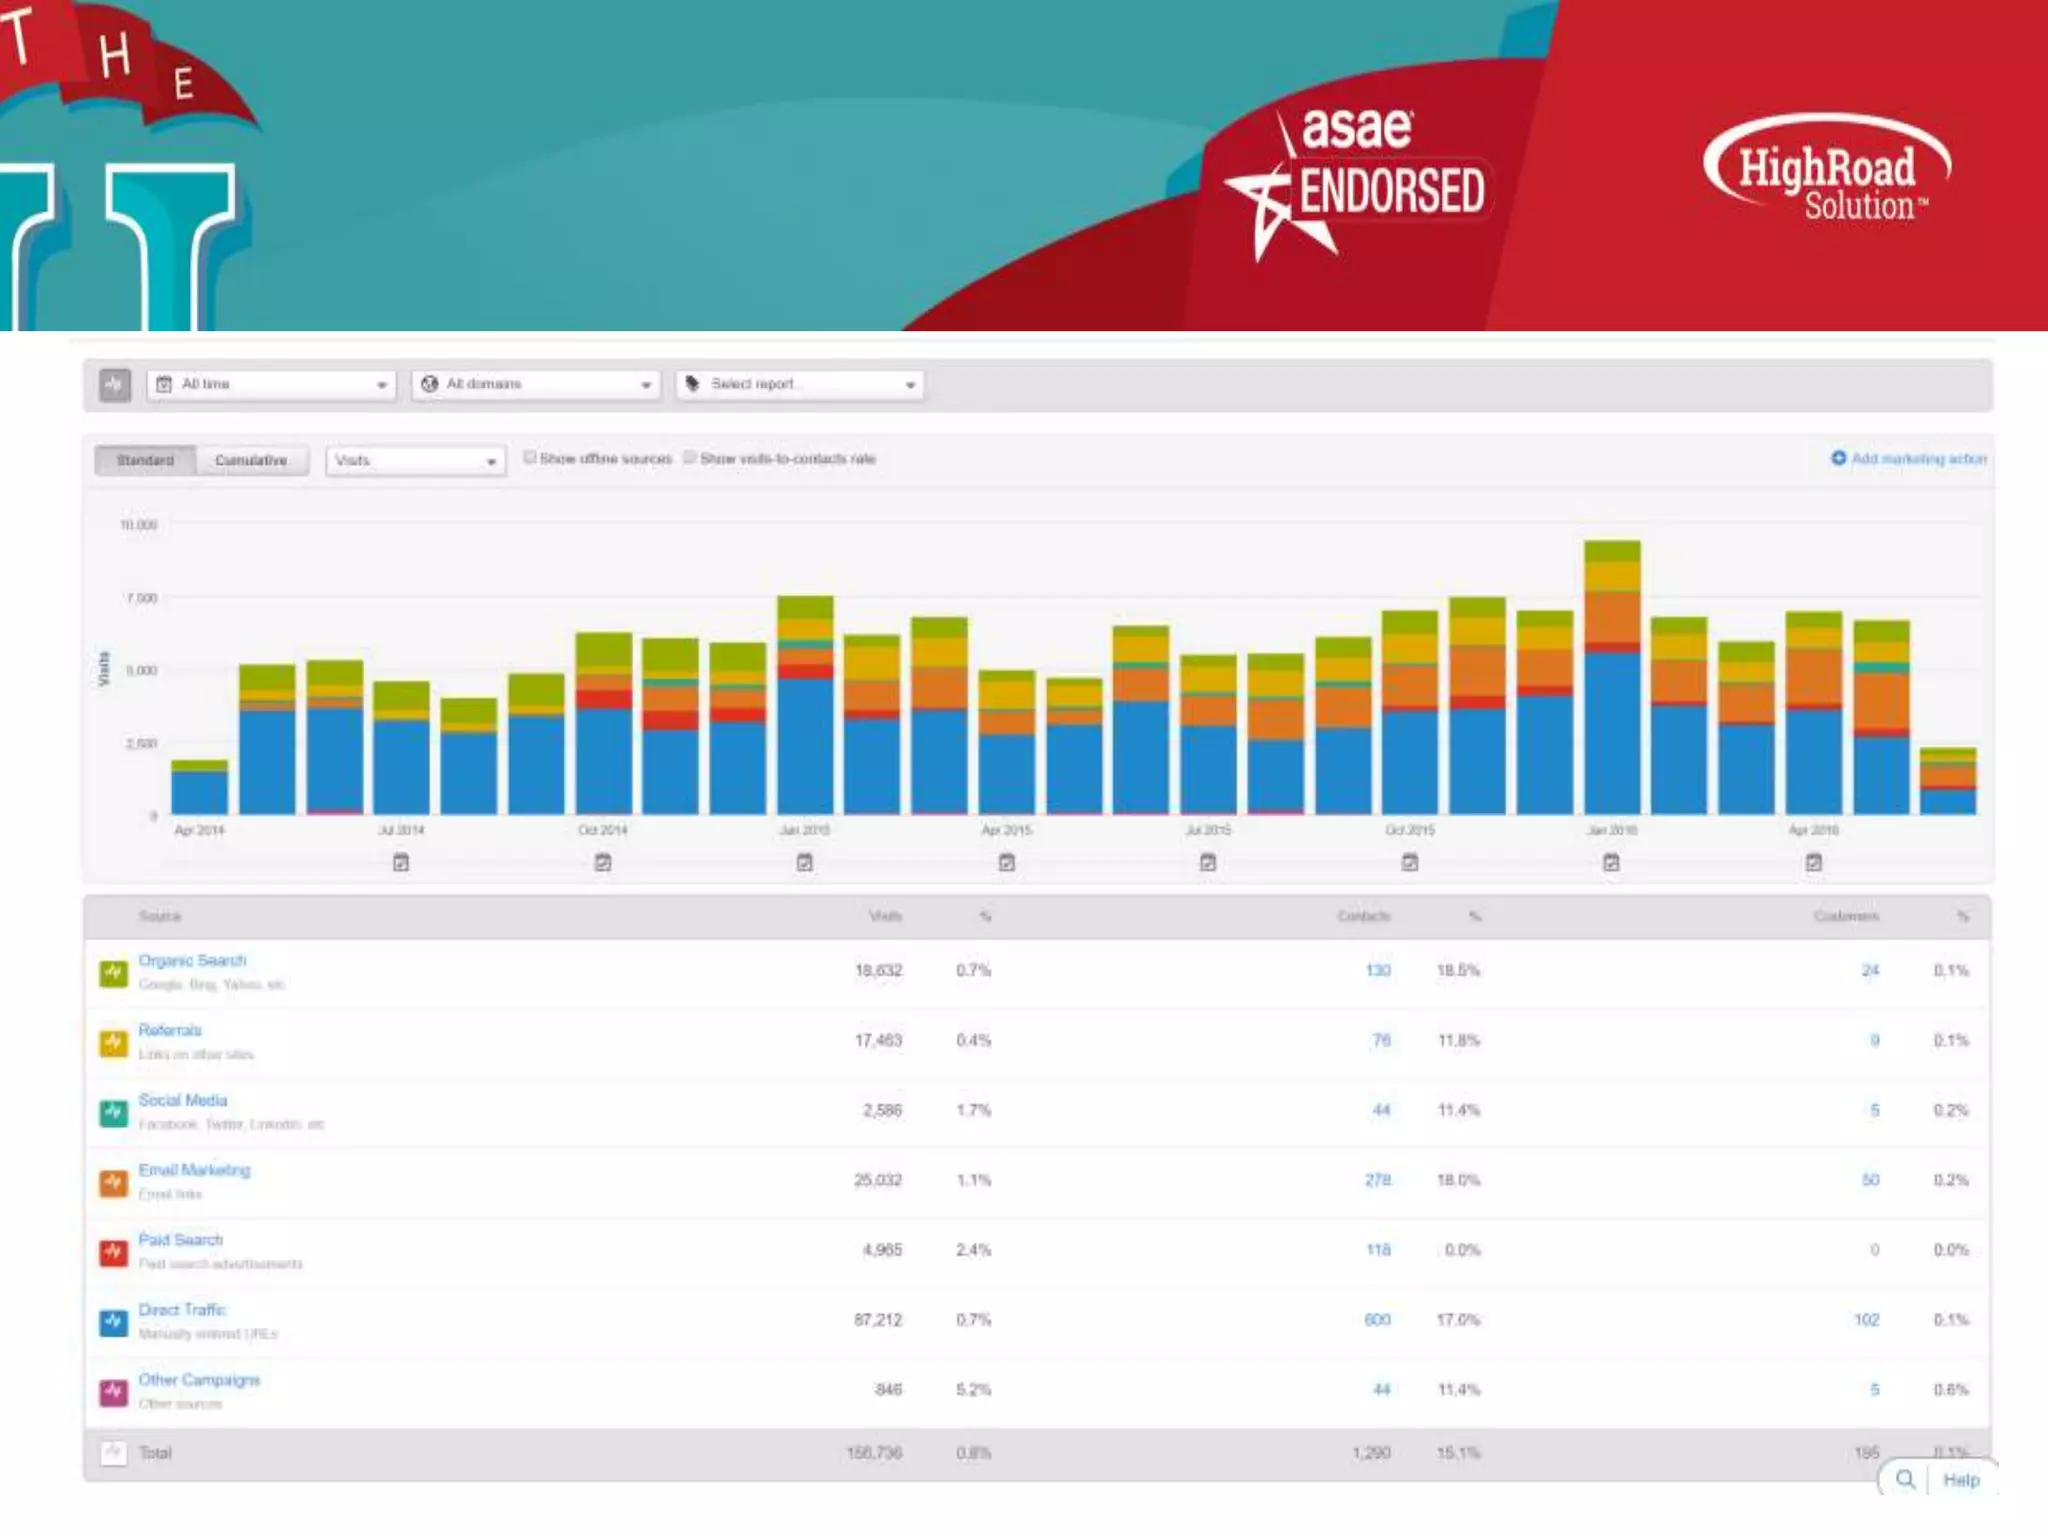Open the All time date range dropdown
The height and width of the screenshot is (1536, 2048).
click(271, 385)
